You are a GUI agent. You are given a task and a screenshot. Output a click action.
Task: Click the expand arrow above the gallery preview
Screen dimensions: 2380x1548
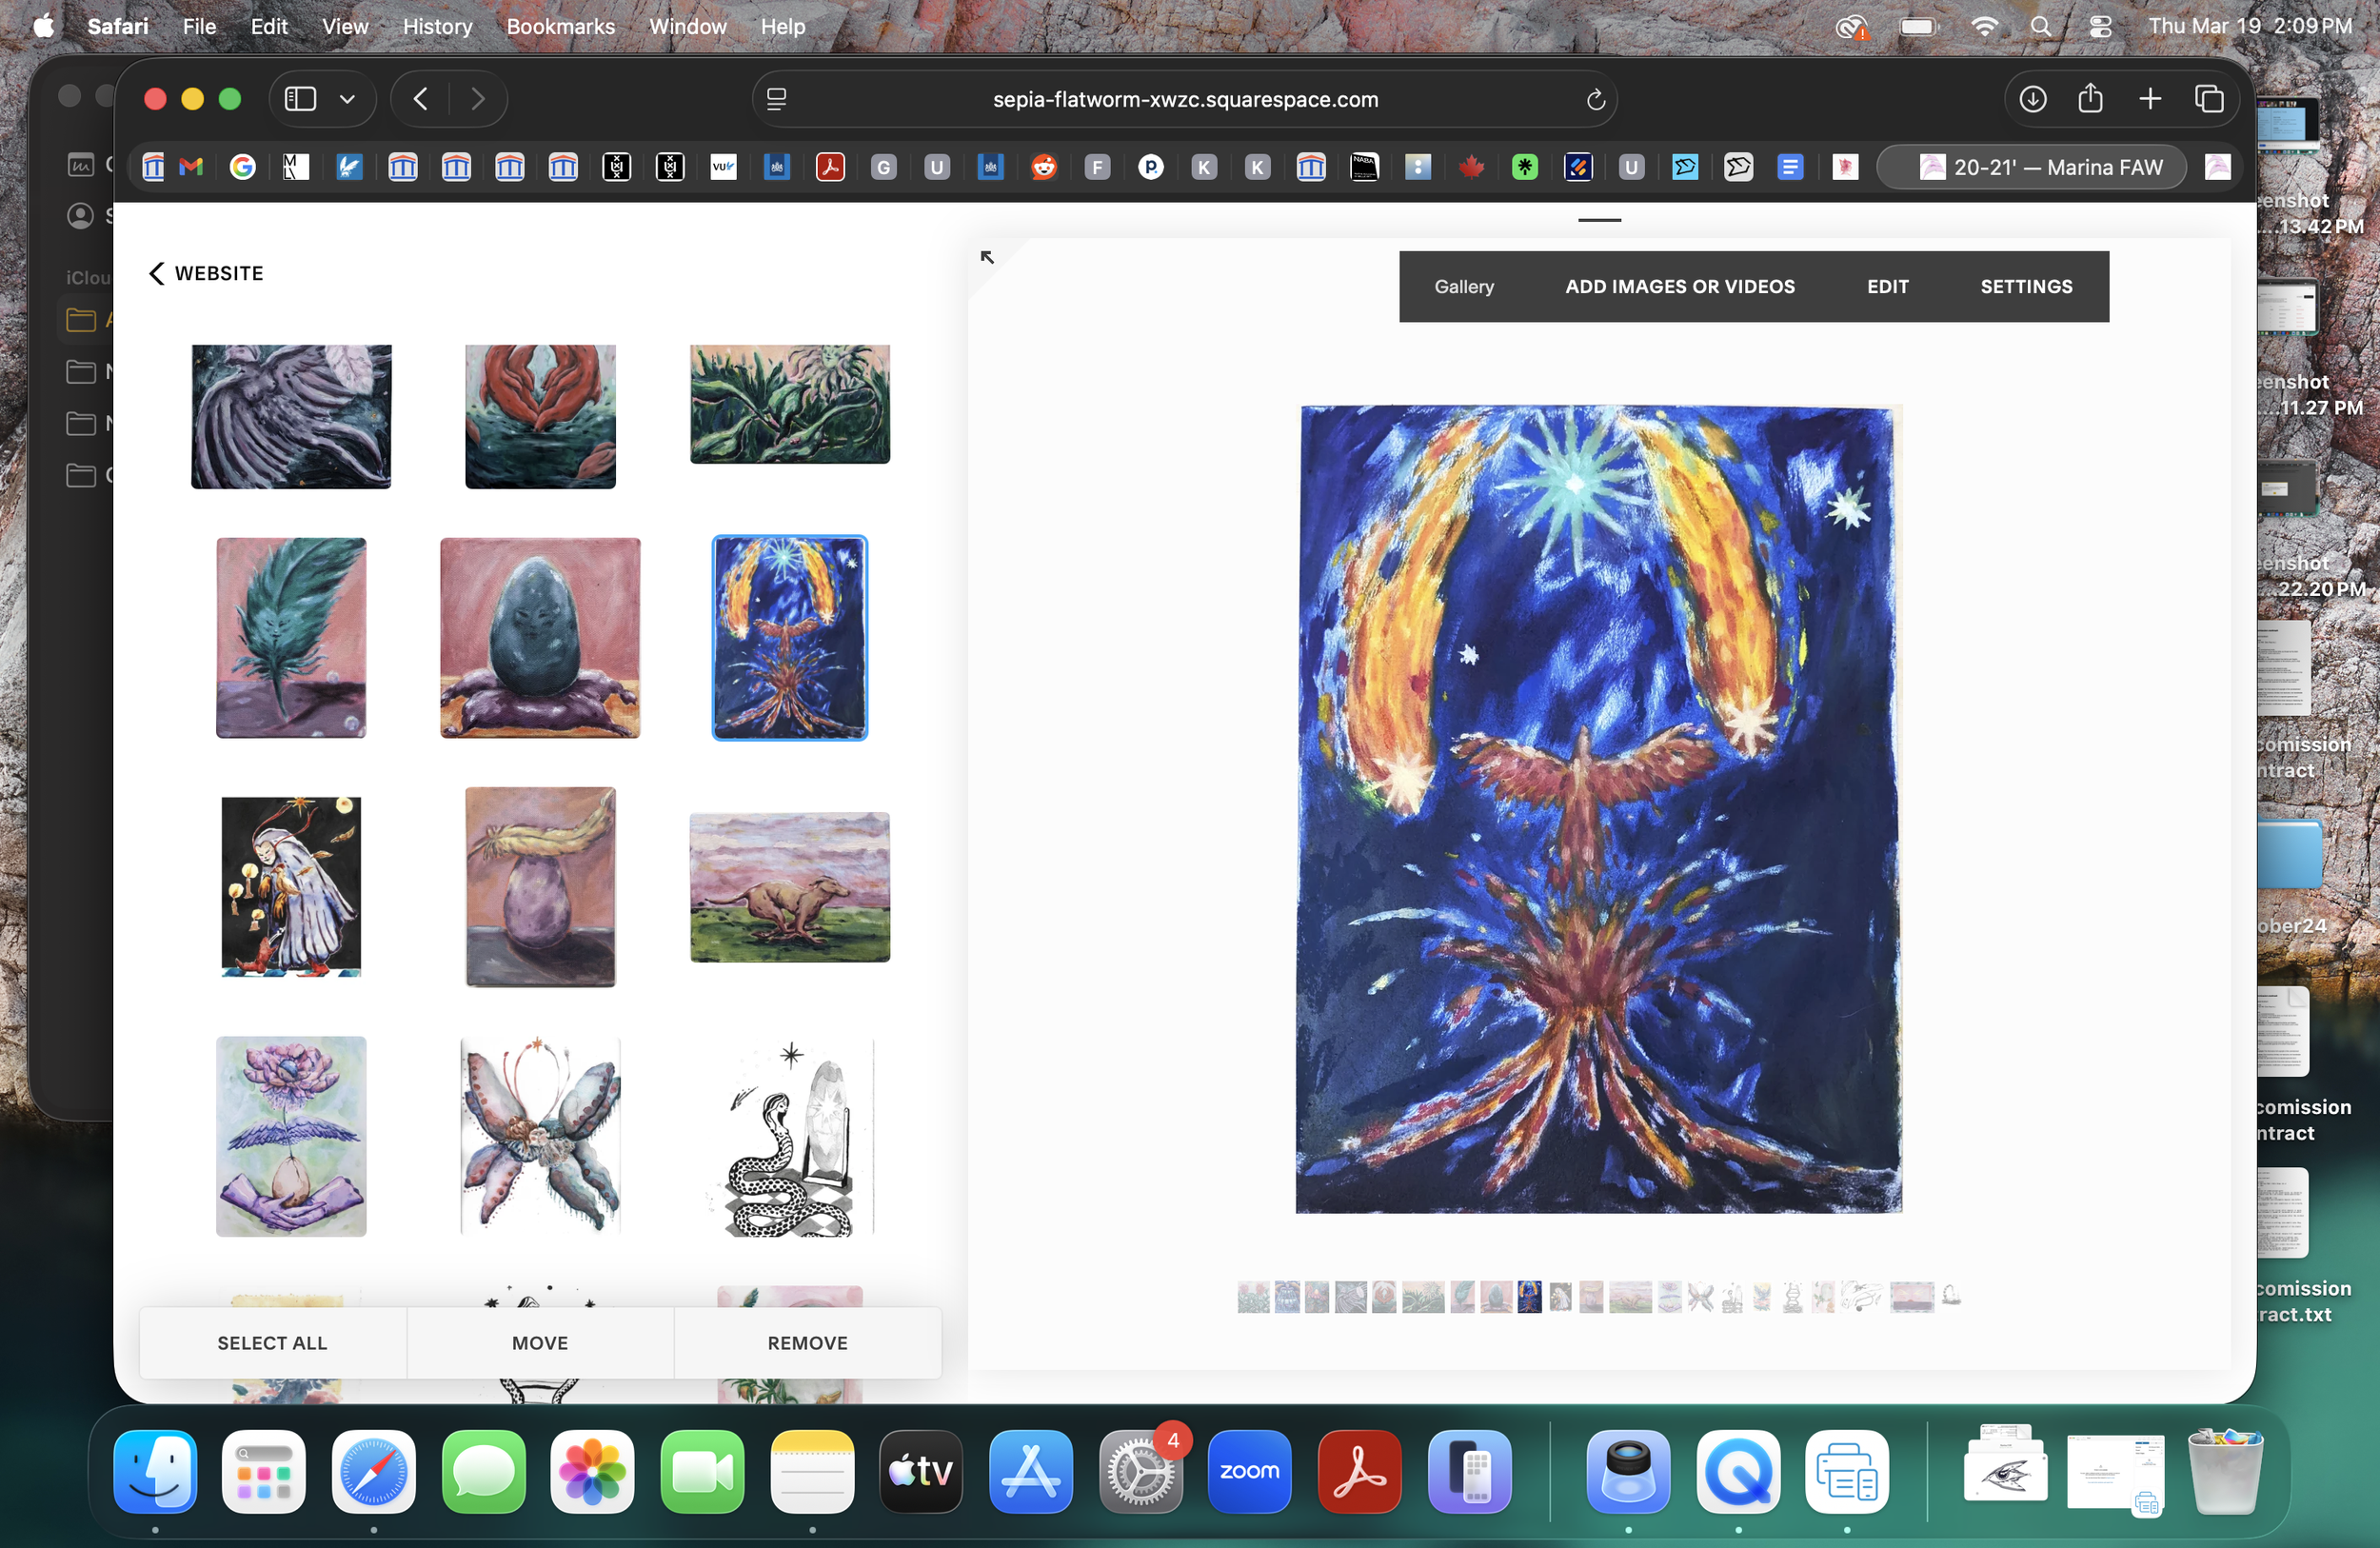pyautogui.click(x=988, y=257)
